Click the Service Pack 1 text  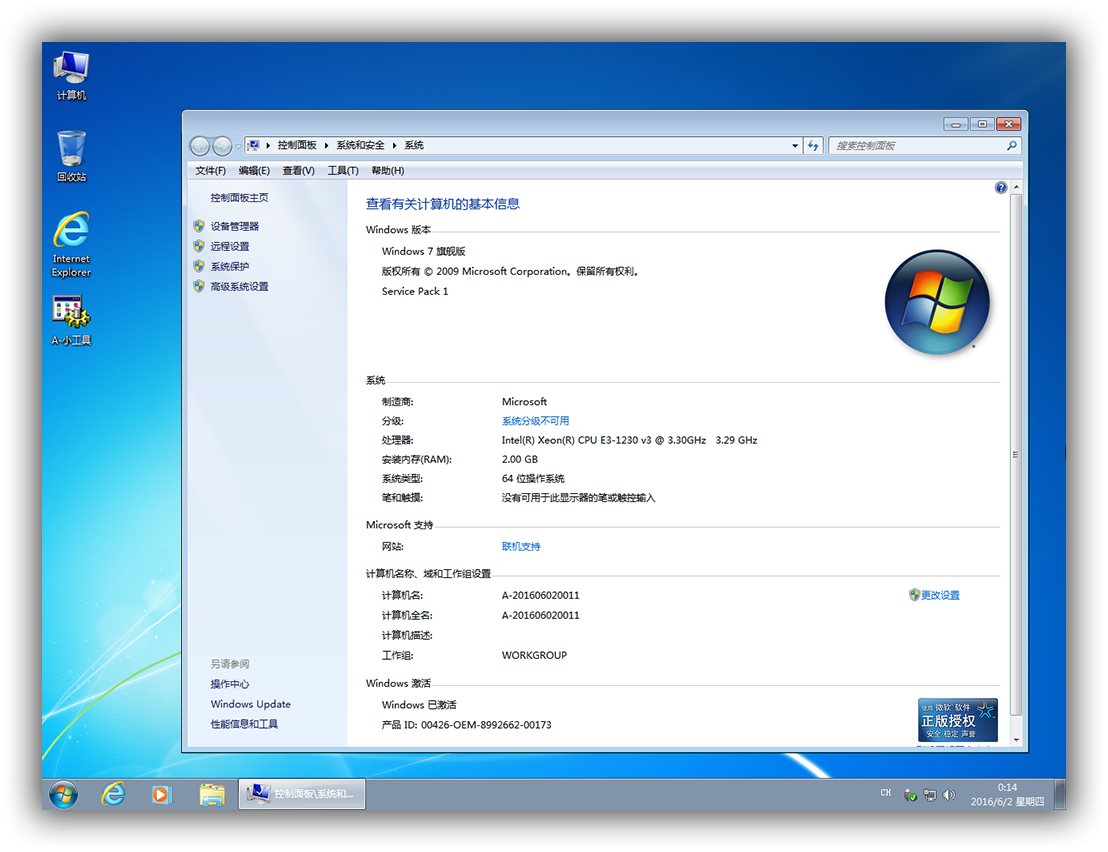[x=415, y=291]
